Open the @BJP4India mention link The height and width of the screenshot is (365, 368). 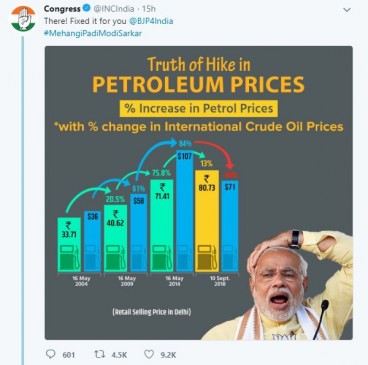[x=151, y=21]
